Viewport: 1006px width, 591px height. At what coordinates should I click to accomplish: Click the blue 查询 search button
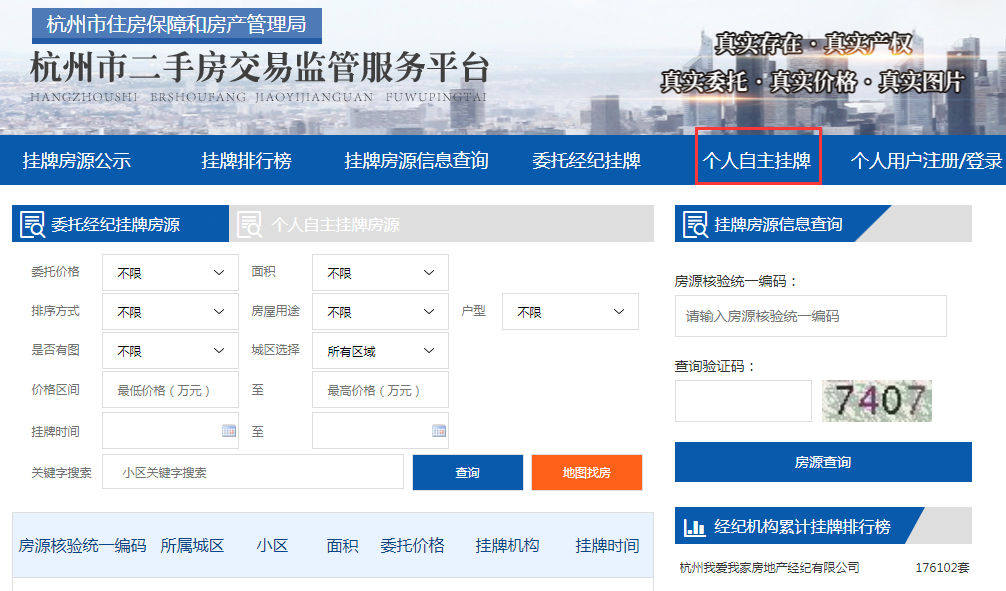click(x=467, y=472)
